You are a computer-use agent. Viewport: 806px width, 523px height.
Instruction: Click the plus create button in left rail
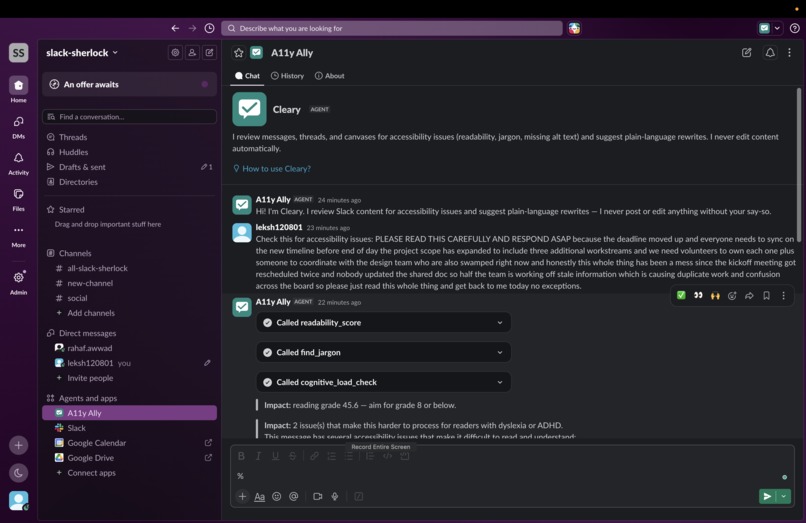pos(19,445)
